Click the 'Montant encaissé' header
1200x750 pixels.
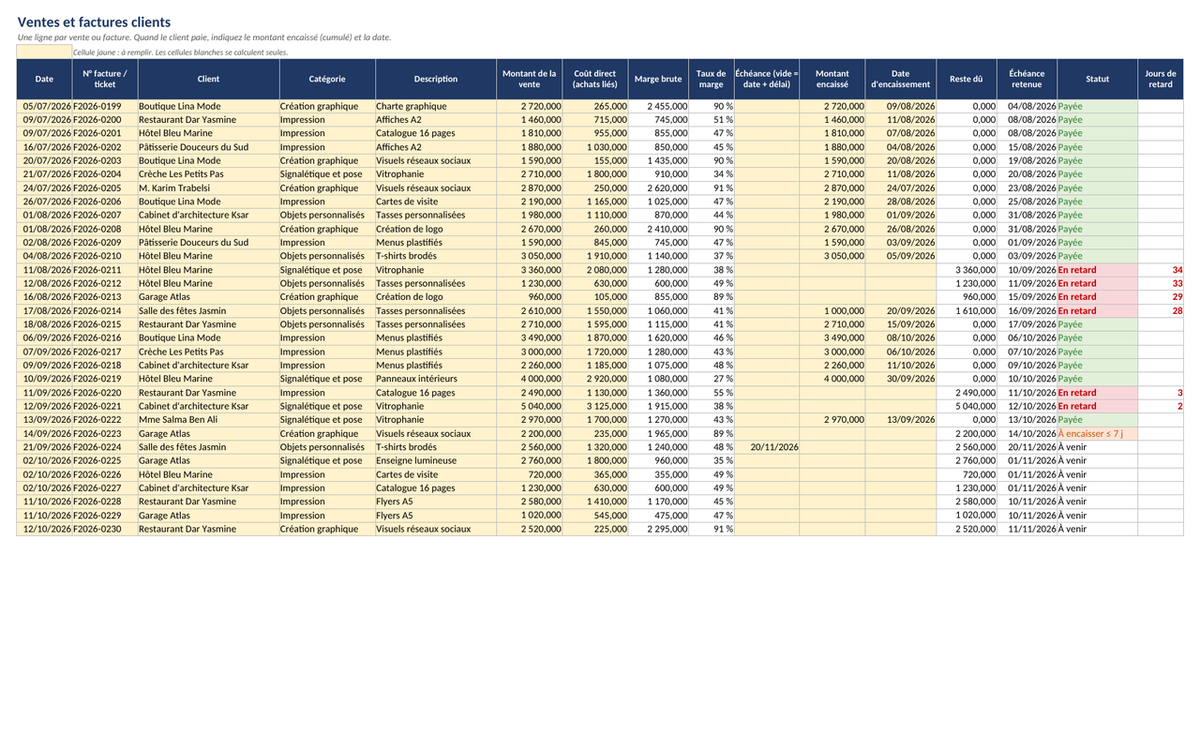(x=832, y=79)
